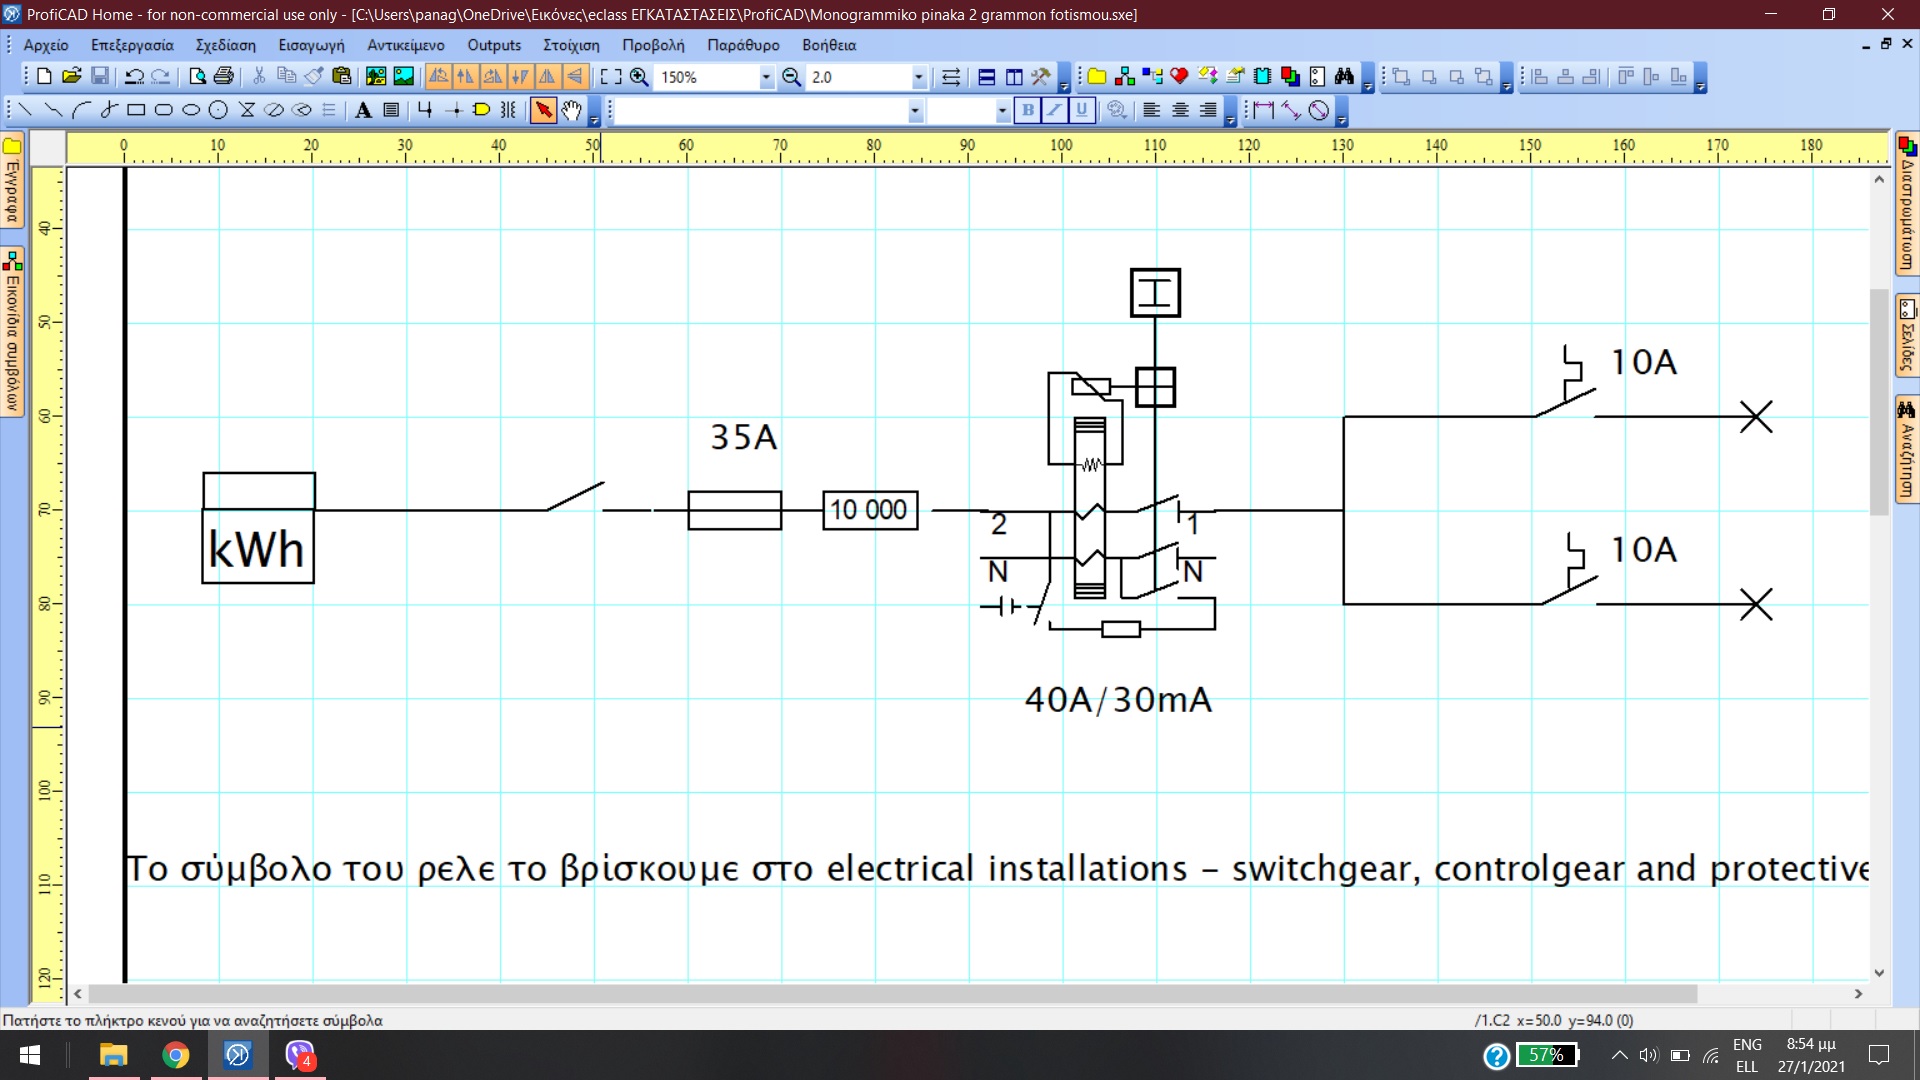Click the print icon in toolbar
This screenshot has height=1080, width=1920.
[x=224, y=77]
